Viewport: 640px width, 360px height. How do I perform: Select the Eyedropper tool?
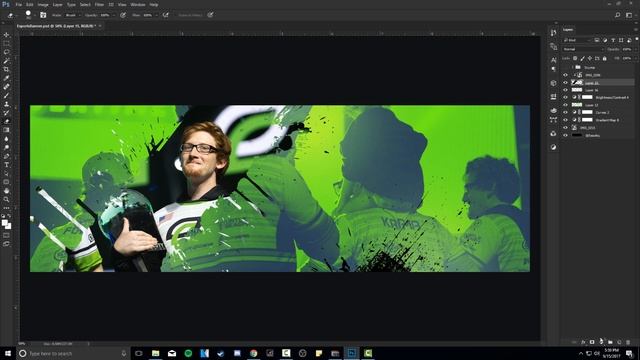point(7,78)
